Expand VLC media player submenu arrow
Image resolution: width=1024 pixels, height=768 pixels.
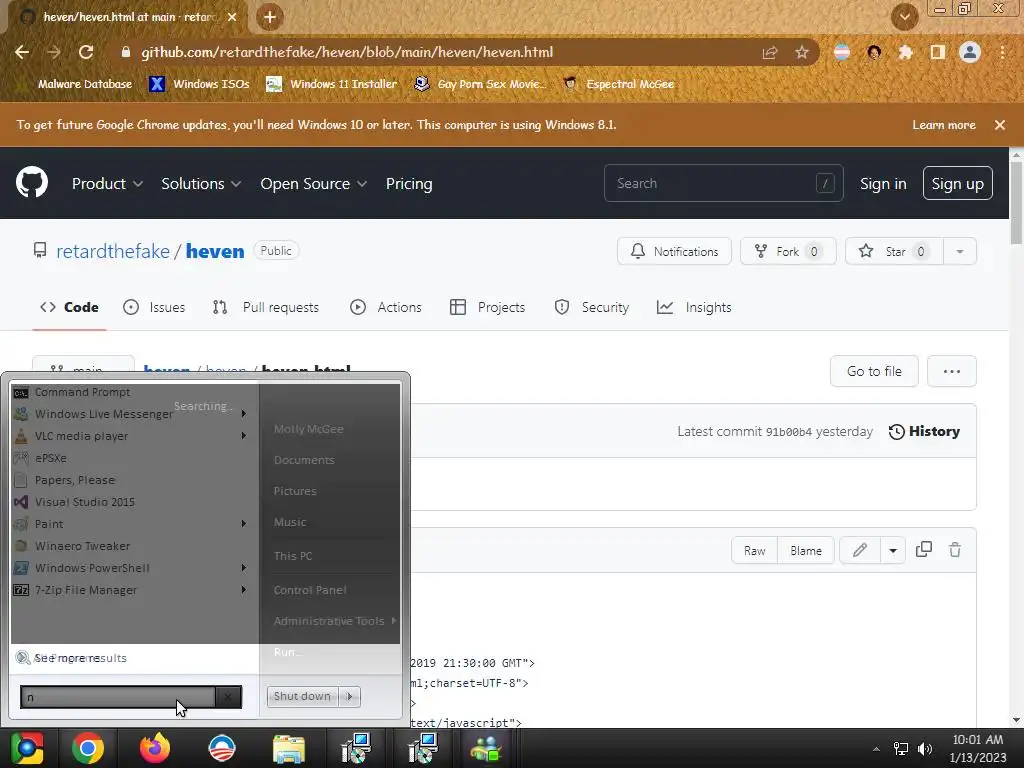click(244, 436)
